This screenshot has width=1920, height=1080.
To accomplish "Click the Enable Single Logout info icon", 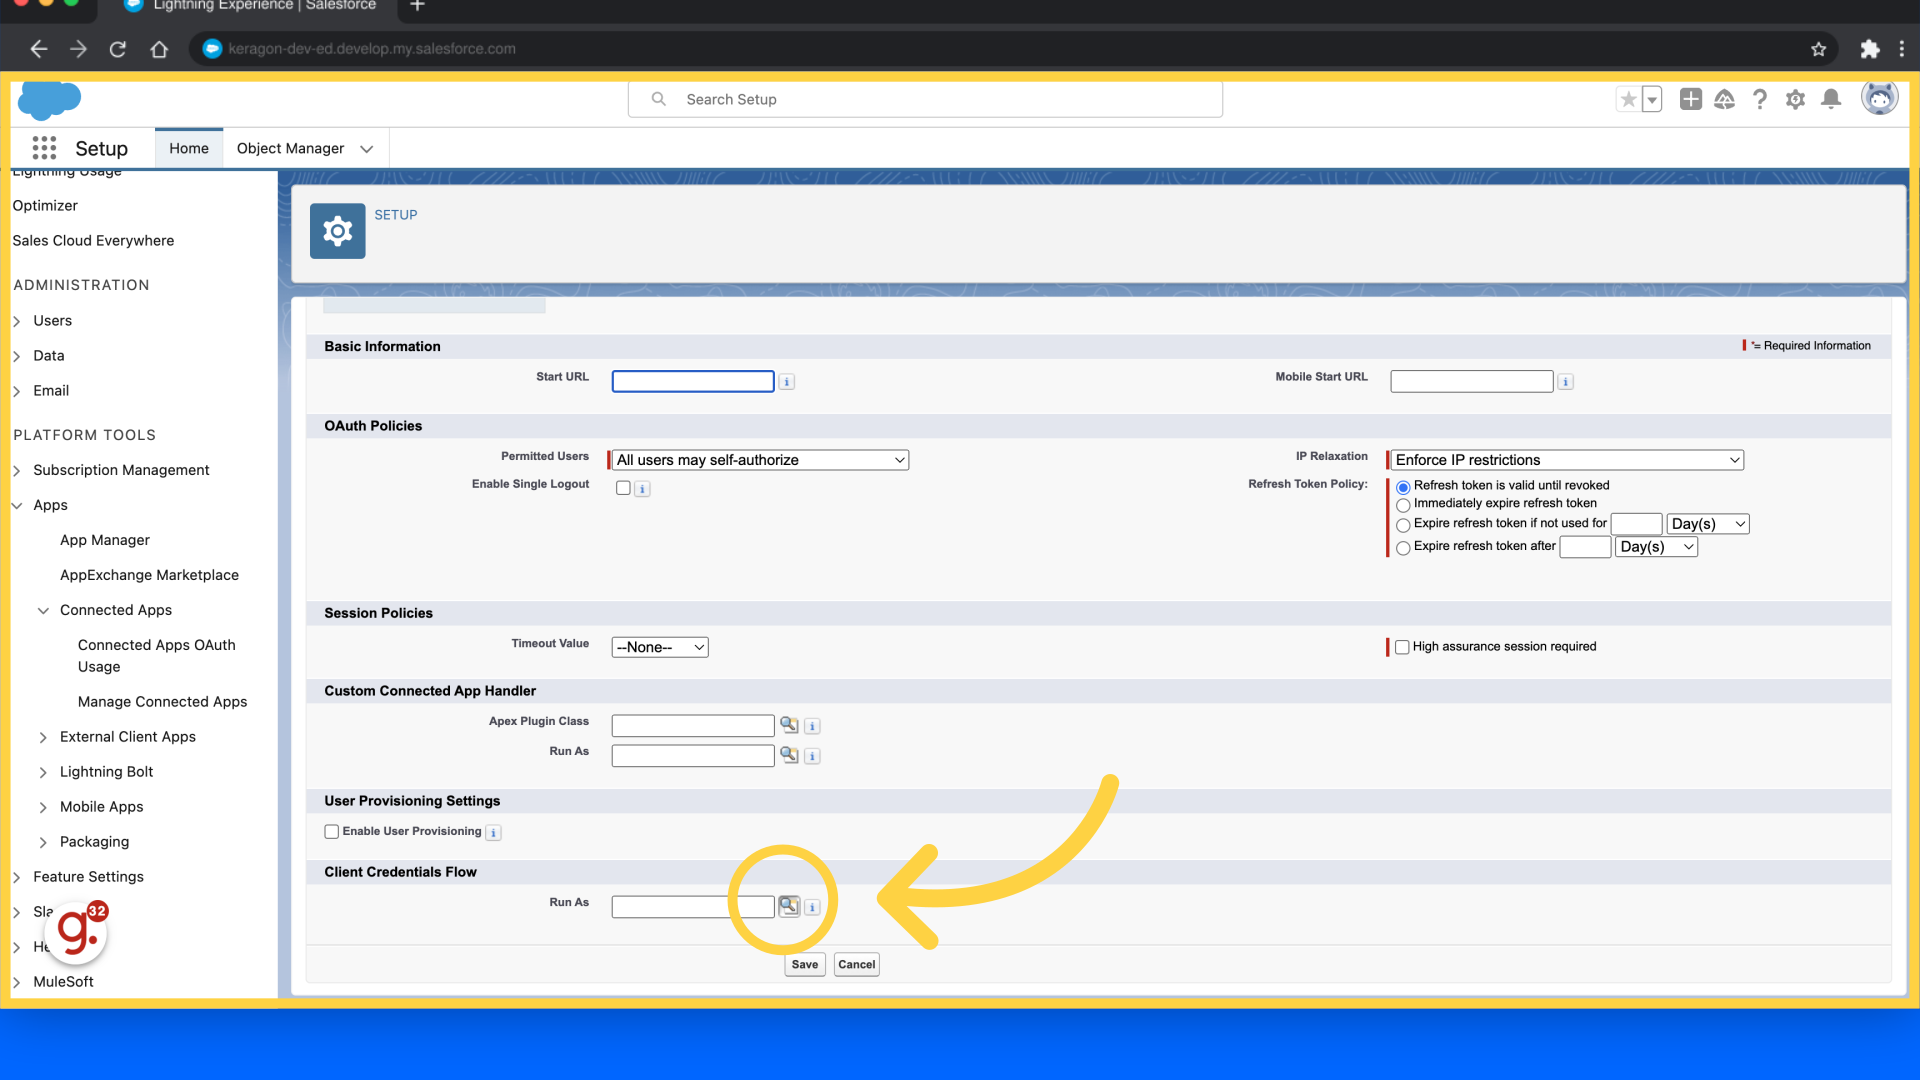I will 643,489.
